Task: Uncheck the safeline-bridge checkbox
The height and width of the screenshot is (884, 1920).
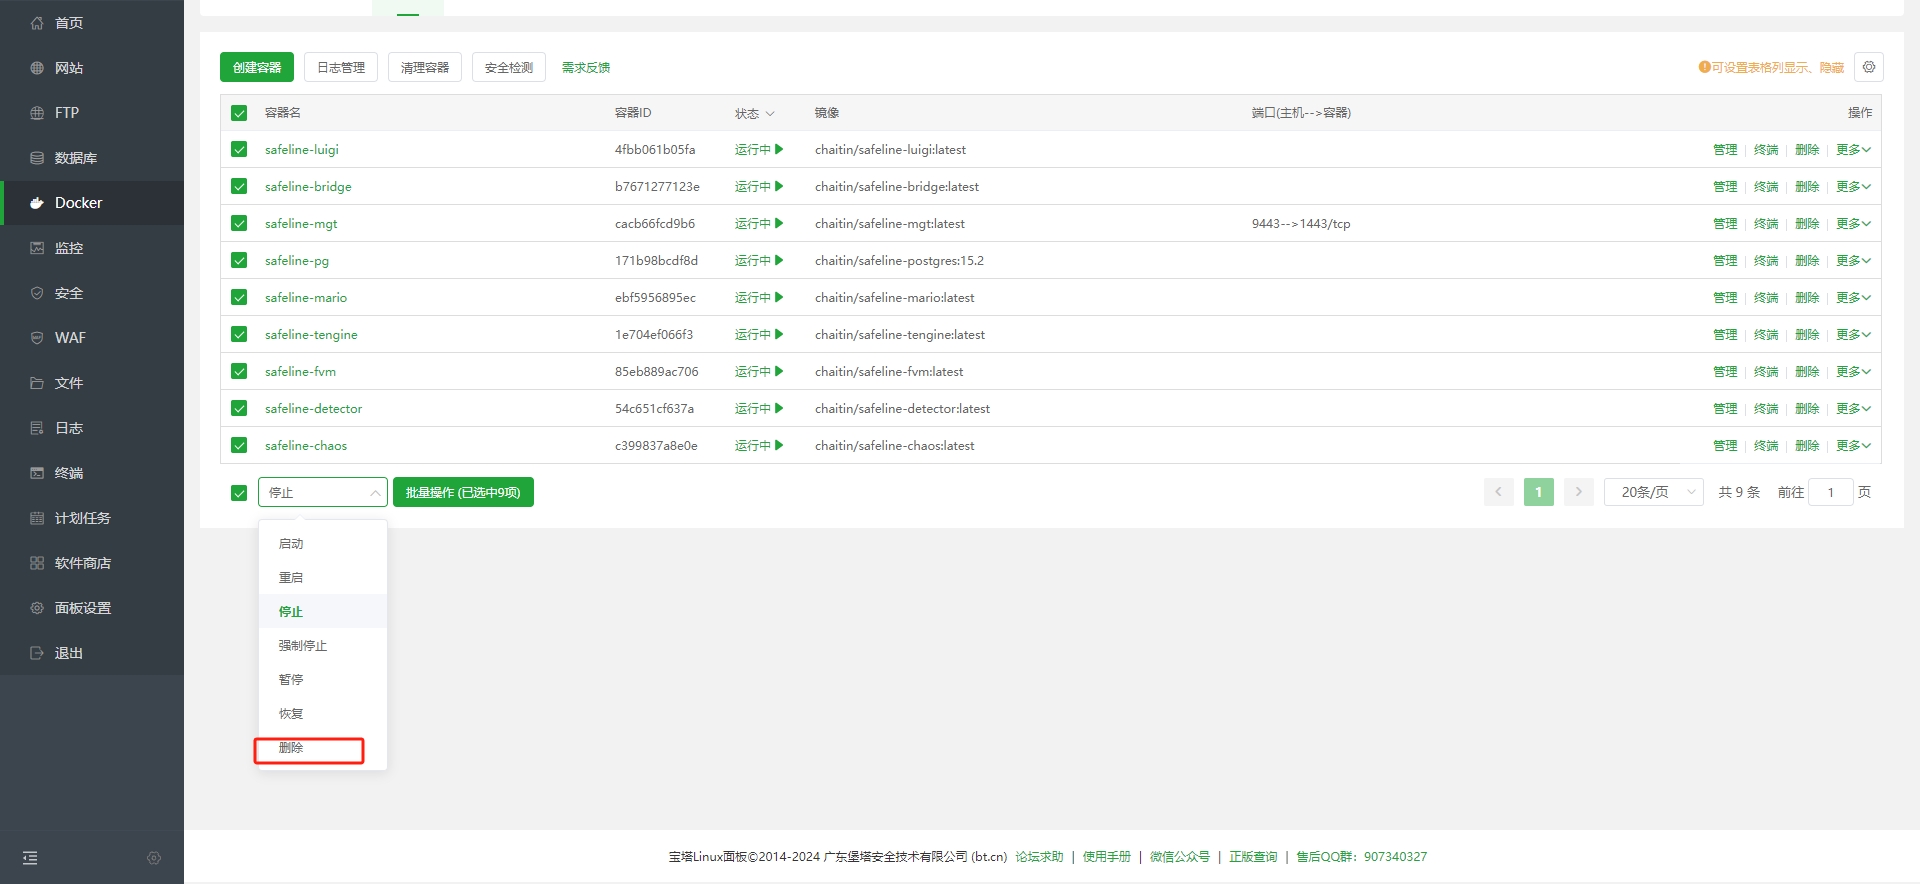Action: point(239,186)
